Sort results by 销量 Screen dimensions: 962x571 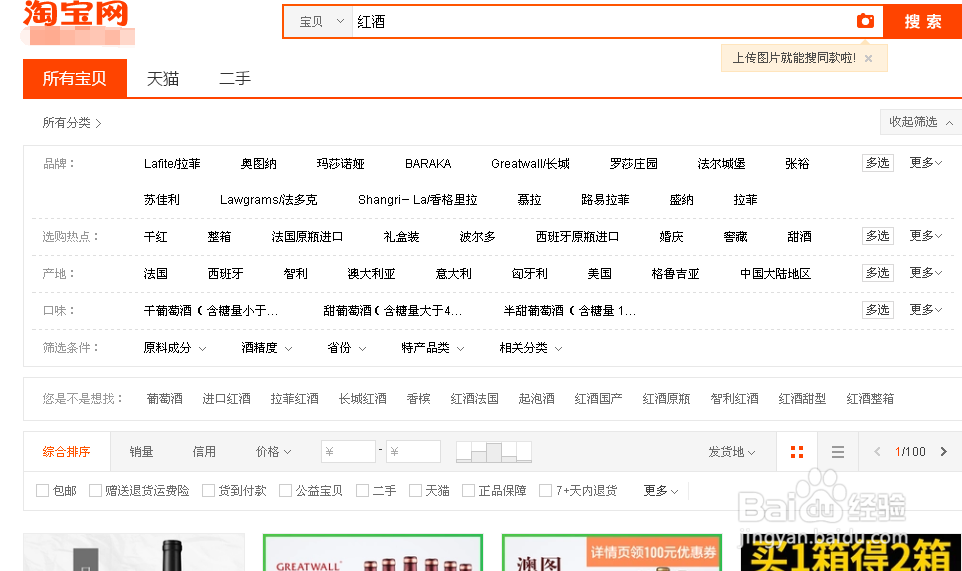pos(141,452)
